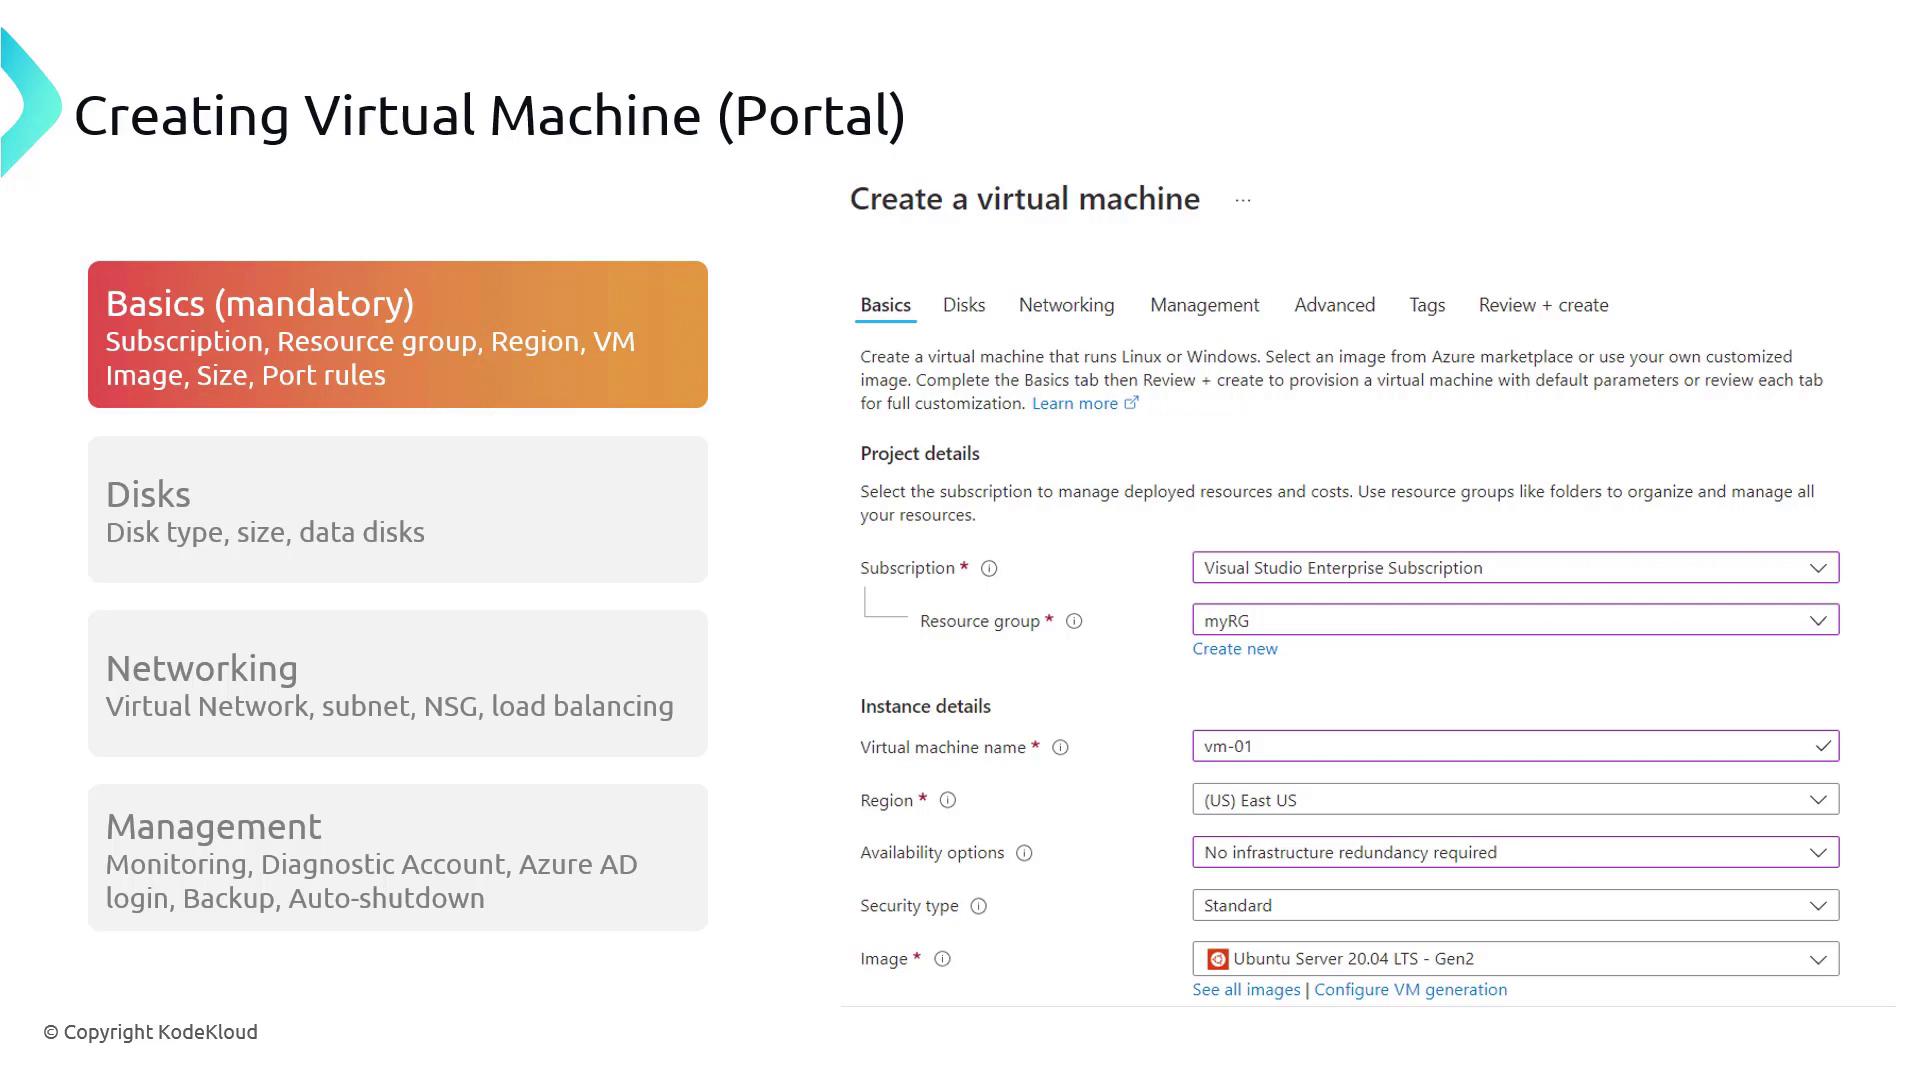Click Virtual machine name info icon
1920x1080 pixels.
(x=1061, y=747)
